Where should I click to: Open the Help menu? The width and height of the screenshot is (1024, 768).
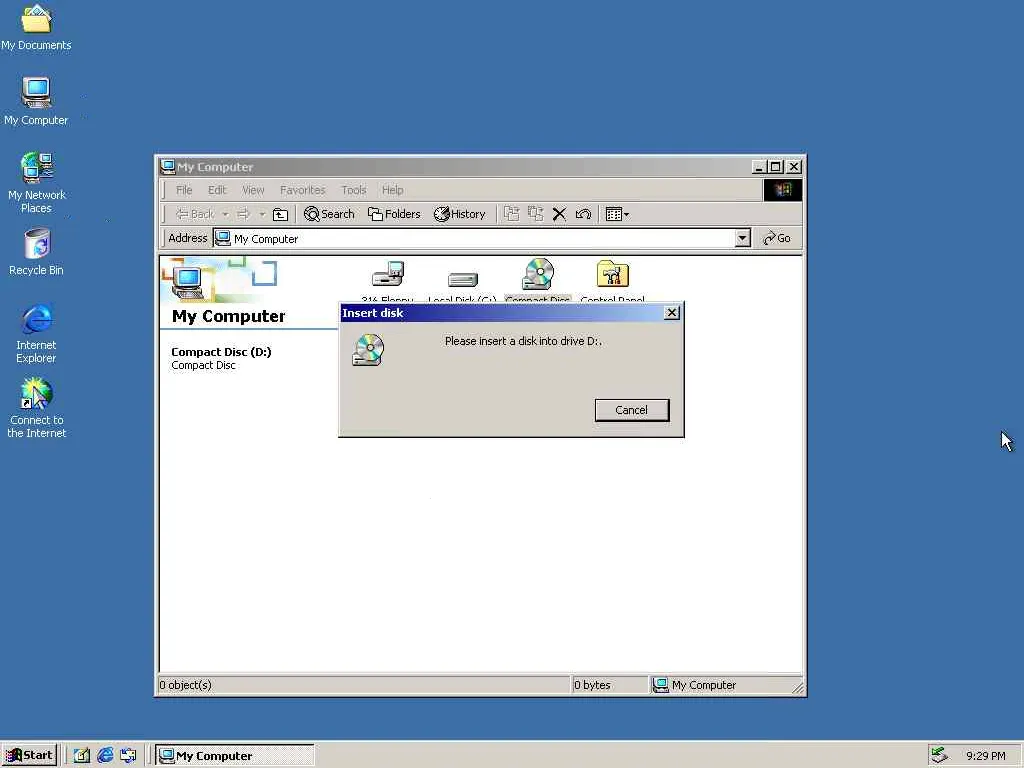tap(392, 190)
